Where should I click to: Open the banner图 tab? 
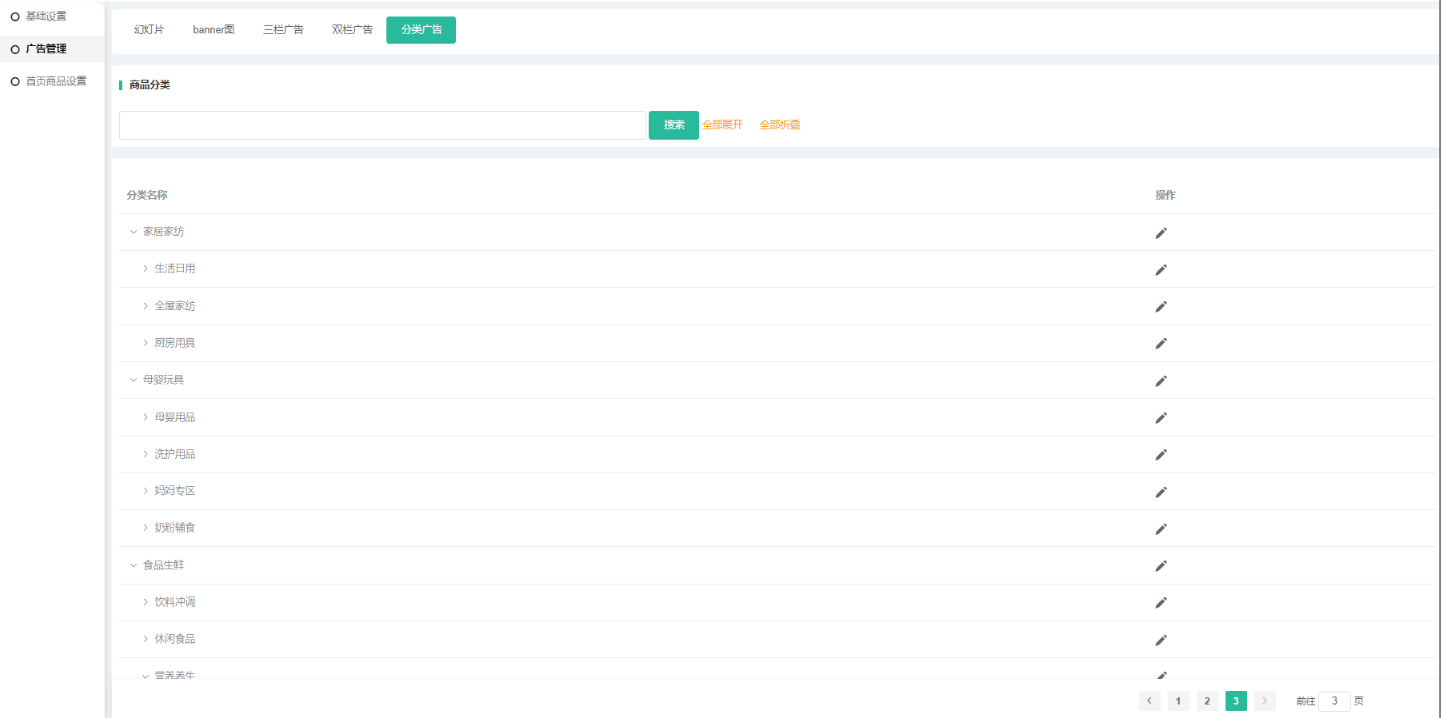[x=213, y=30]
